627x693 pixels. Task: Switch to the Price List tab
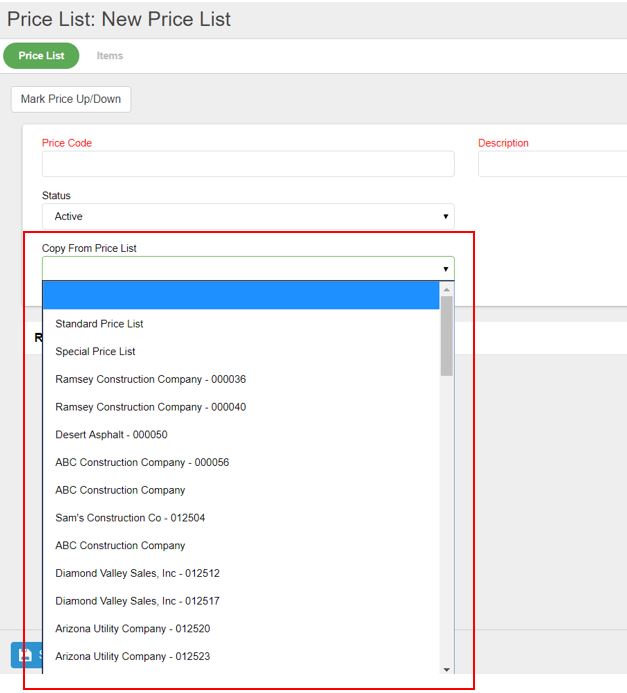click(41, 56)
